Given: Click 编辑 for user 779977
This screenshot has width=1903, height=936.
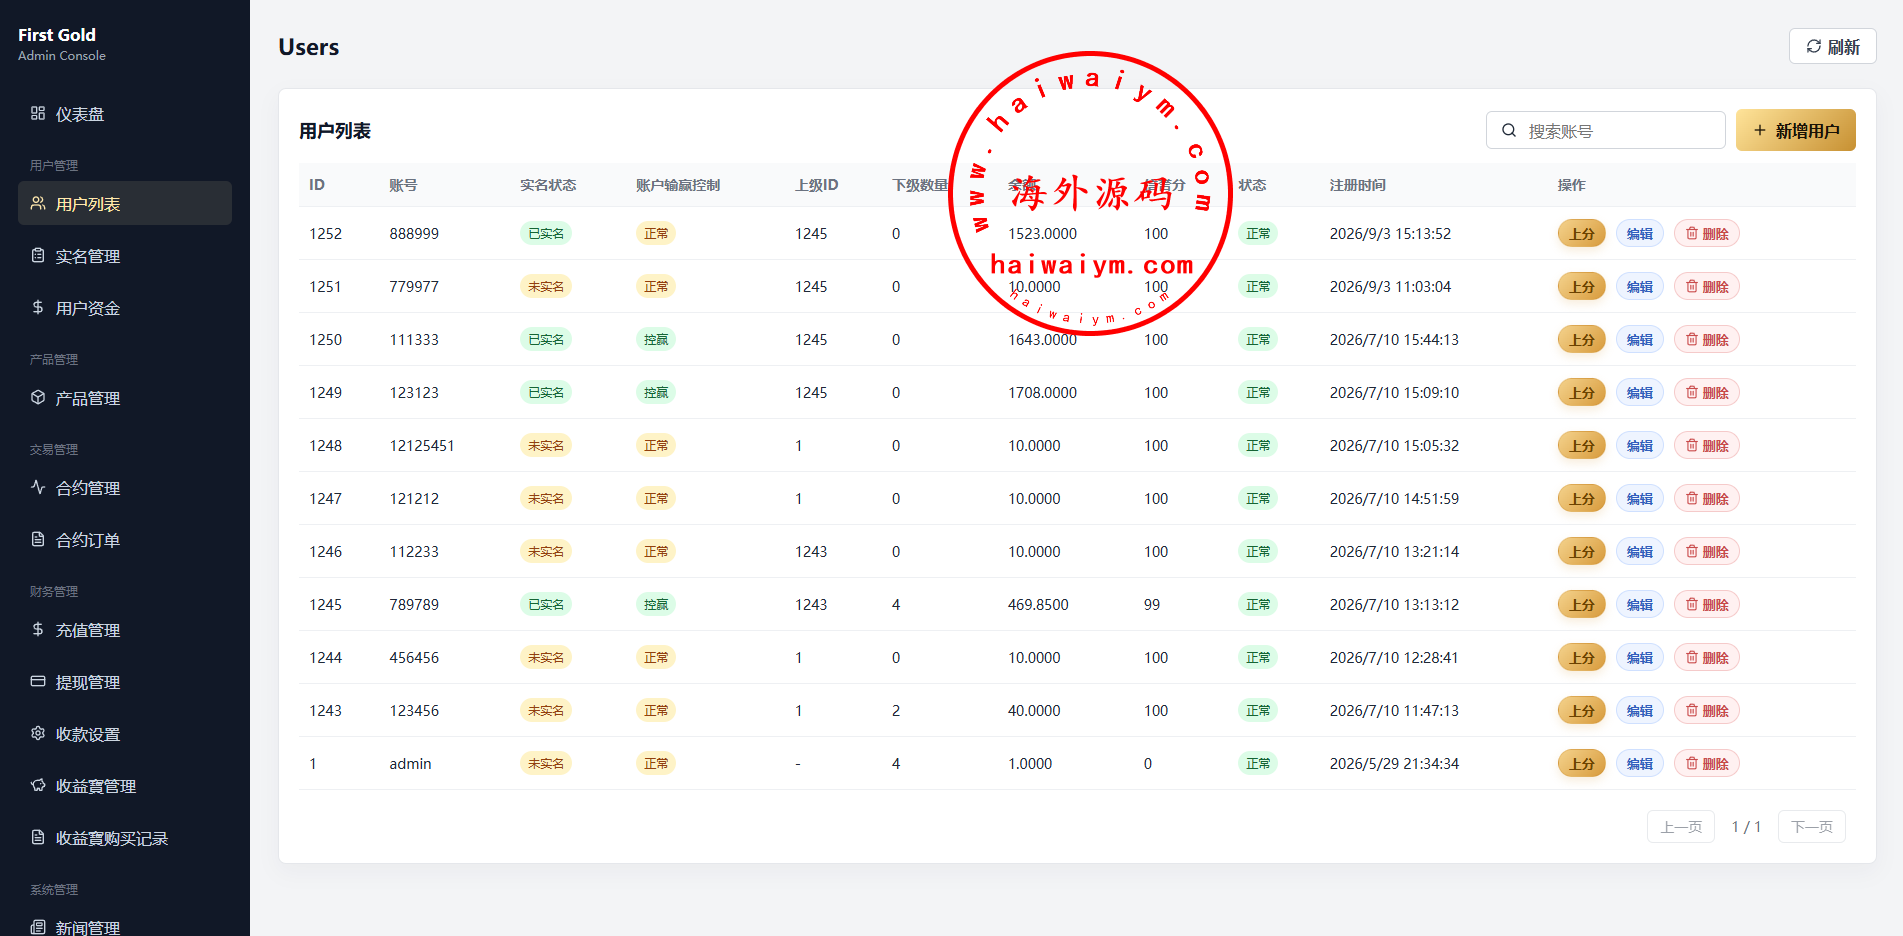Looking at the screenshot, I should 1639,286.
